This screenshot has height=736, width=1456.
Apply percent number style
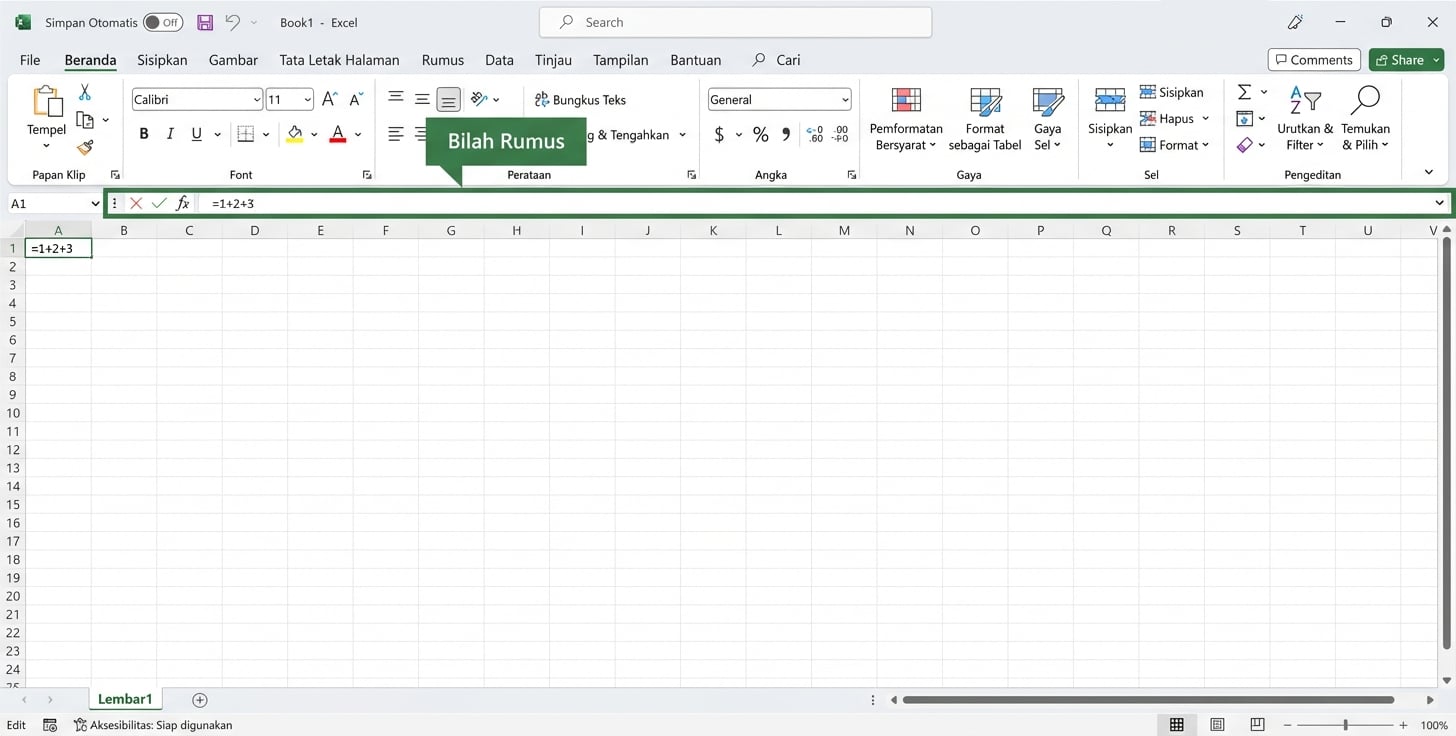(x=760, y=134)
